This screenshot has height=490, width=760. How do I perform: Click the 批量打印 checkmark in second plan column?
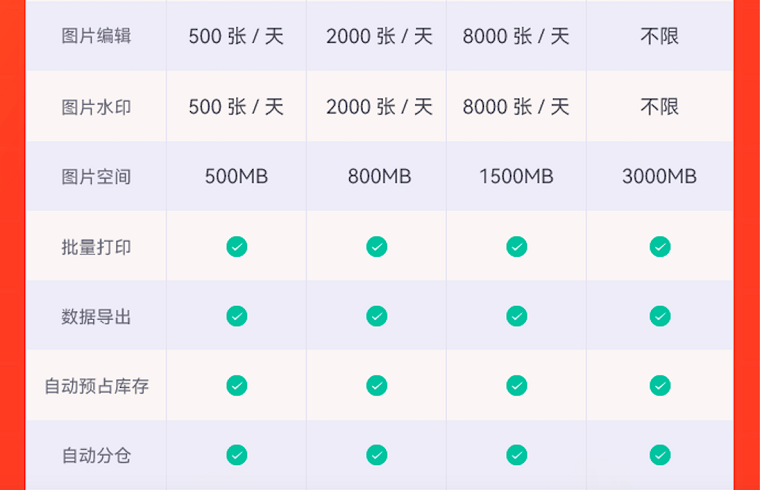click(377, 247)
